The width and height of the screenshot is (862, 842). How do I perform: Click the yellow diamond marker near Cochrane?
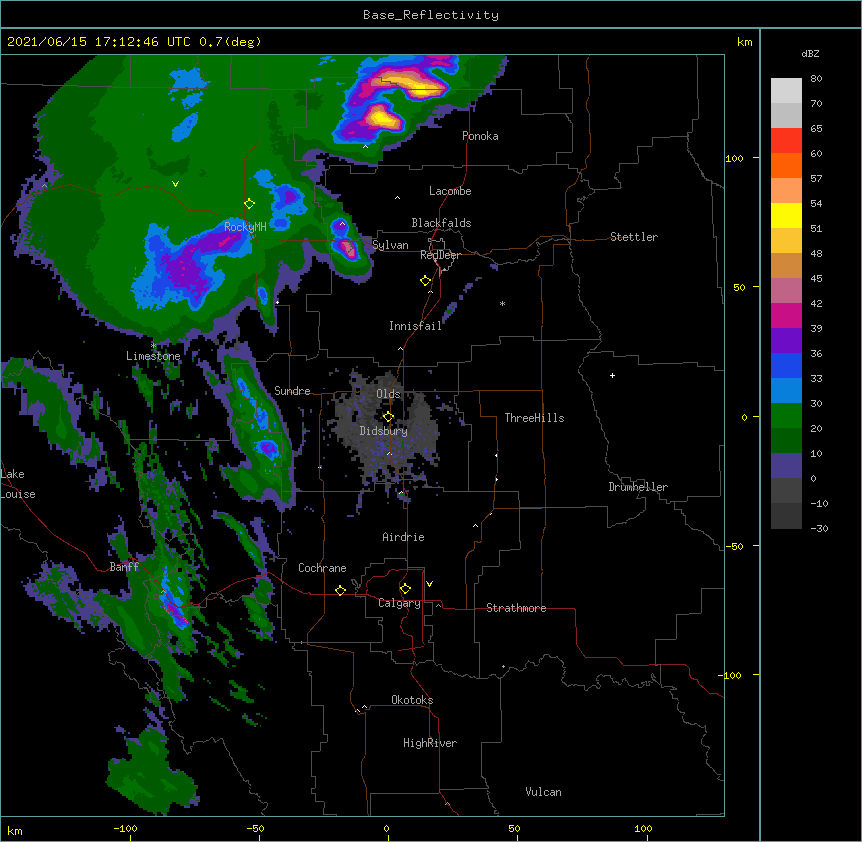click(340, 590)
